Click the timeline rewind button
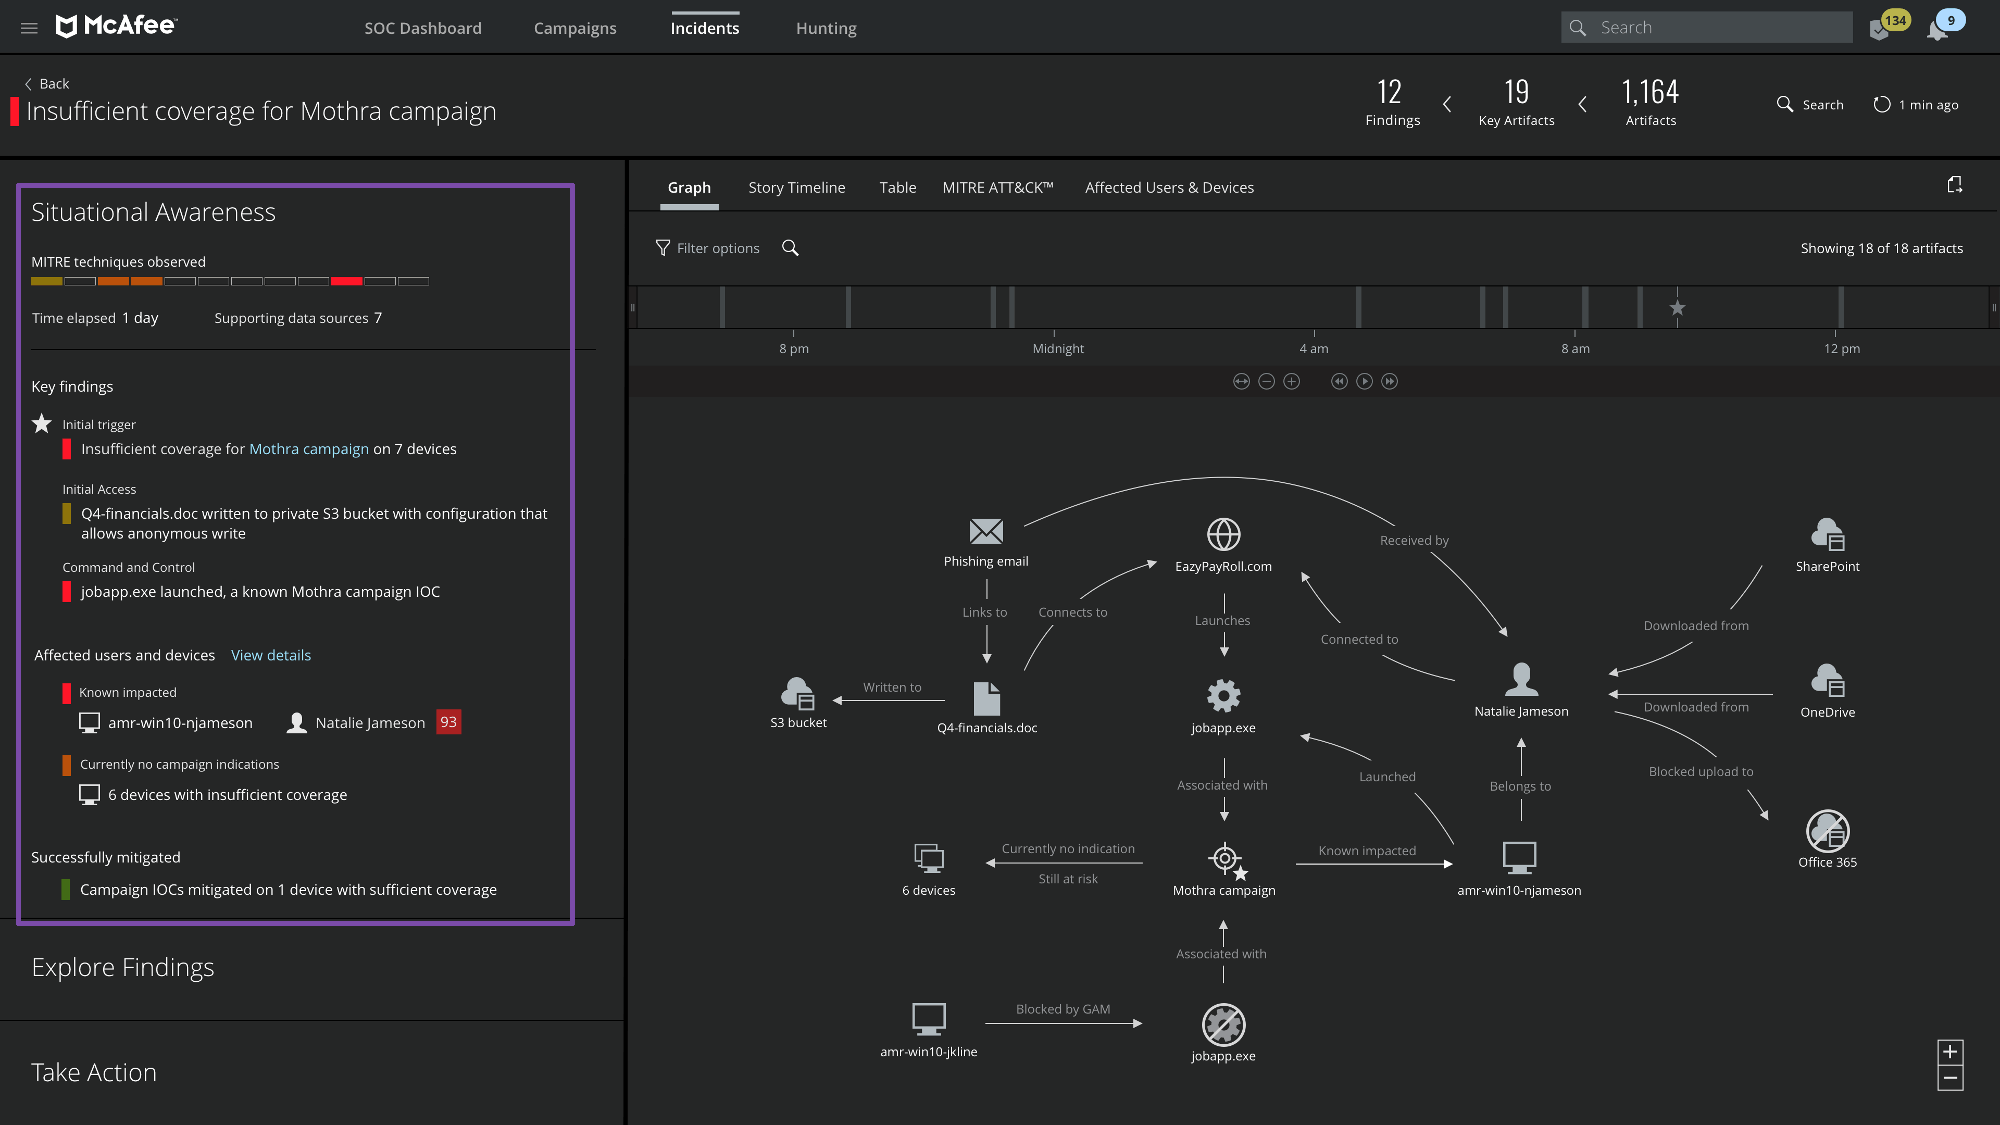Image resolution: width=2000 pixels, height=1125 pixels. pos(1339,381)
